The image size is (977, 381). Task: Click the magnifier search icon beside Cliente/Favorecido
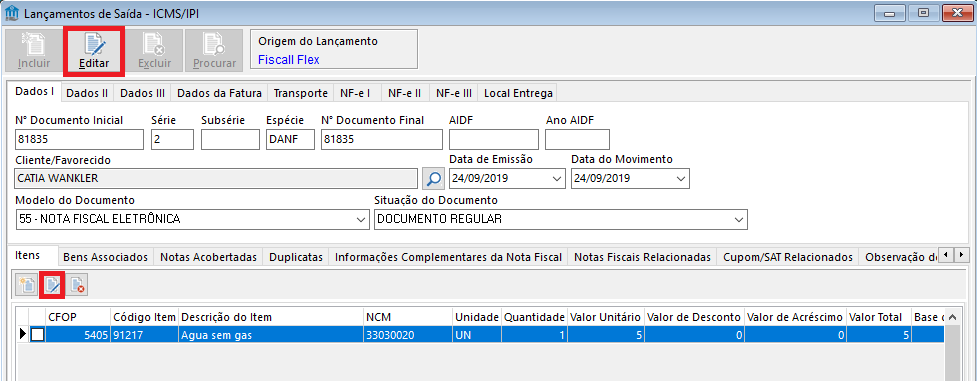433,178
